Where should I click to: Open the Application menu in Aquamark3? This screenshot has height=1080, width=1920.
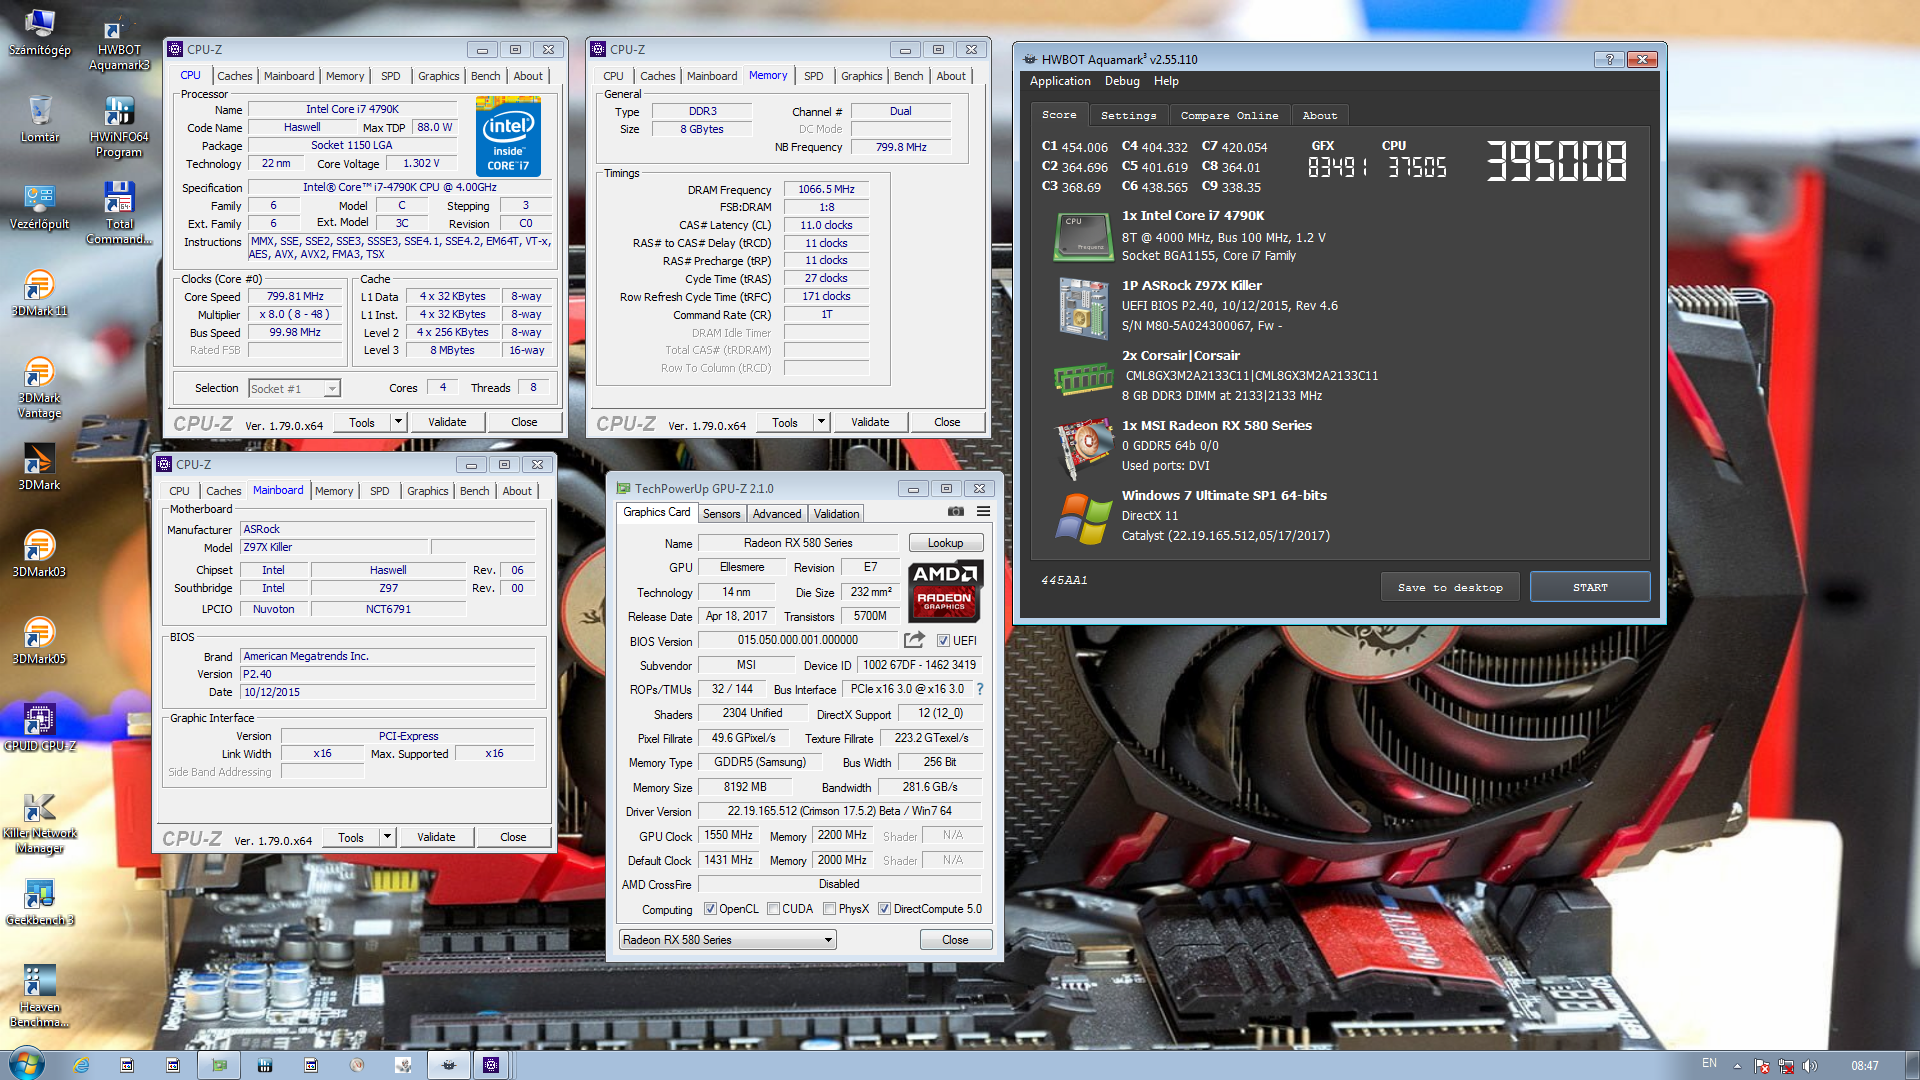1060,81
